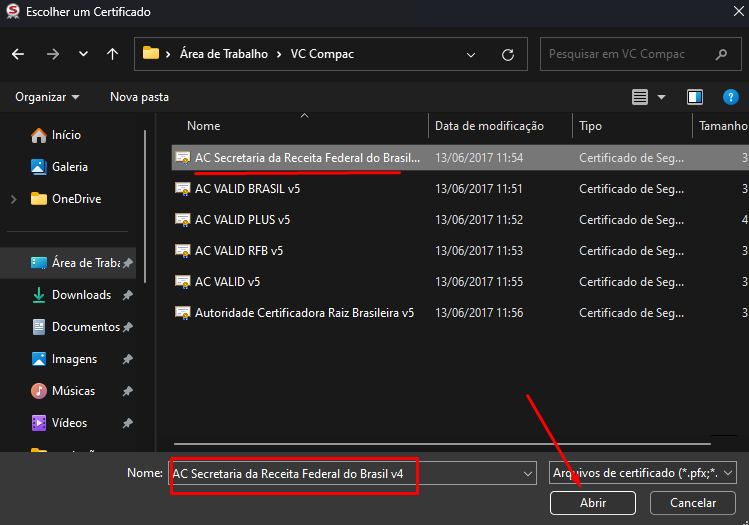Click the Back navigation arrow
Screen dimensions: 749x525
tap(18, 54)
